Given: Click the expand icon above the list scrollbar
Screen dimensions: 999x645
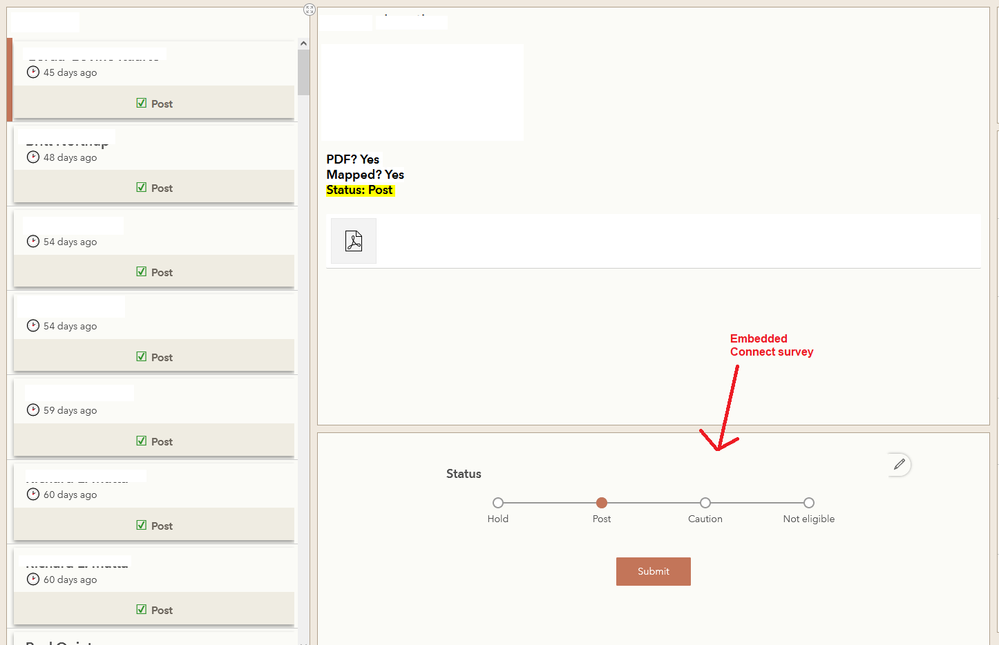Looking at the screenshot, I should coord(309,9).
